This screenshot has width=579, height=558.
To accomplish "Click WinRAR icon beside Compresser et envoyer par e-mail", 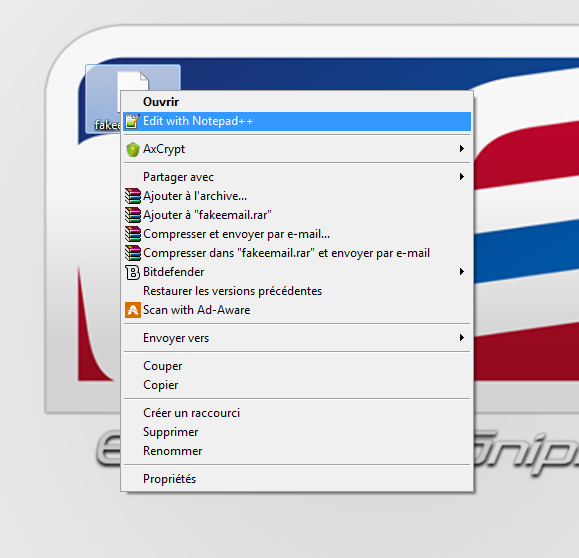I will pos(133,234).
